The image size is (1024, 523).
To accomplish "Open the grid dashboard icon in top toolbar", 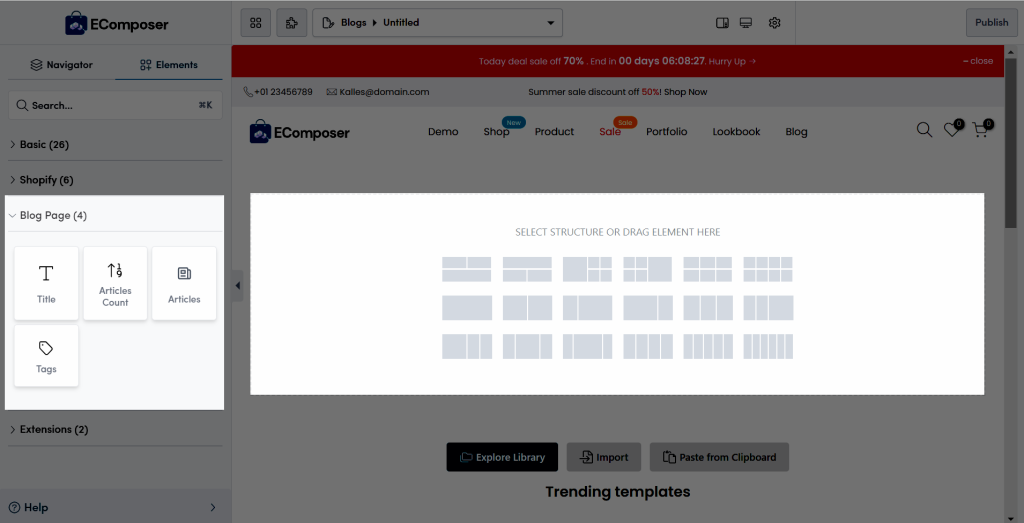I will pyautogui.click(x=255, y=23).
